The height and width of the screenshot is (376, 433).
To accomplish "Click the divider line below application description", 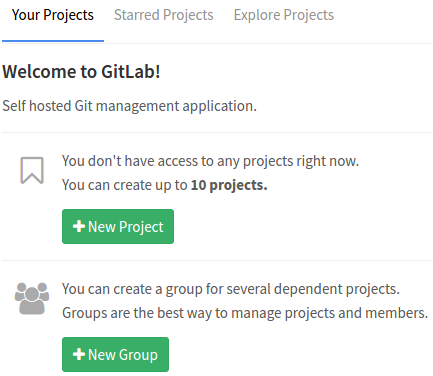I will pos(217,132).
